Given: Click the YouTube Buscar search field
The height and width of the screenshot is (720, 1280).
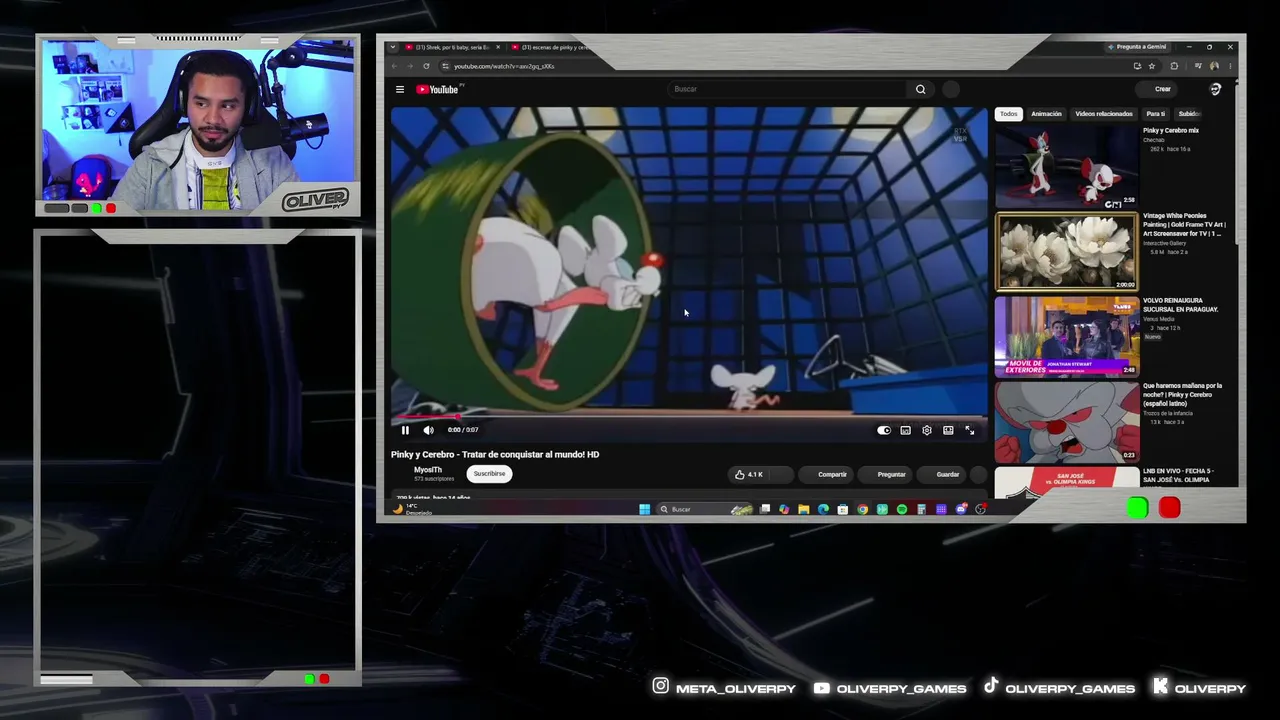Looking at the screenshot, I should 787,89.
